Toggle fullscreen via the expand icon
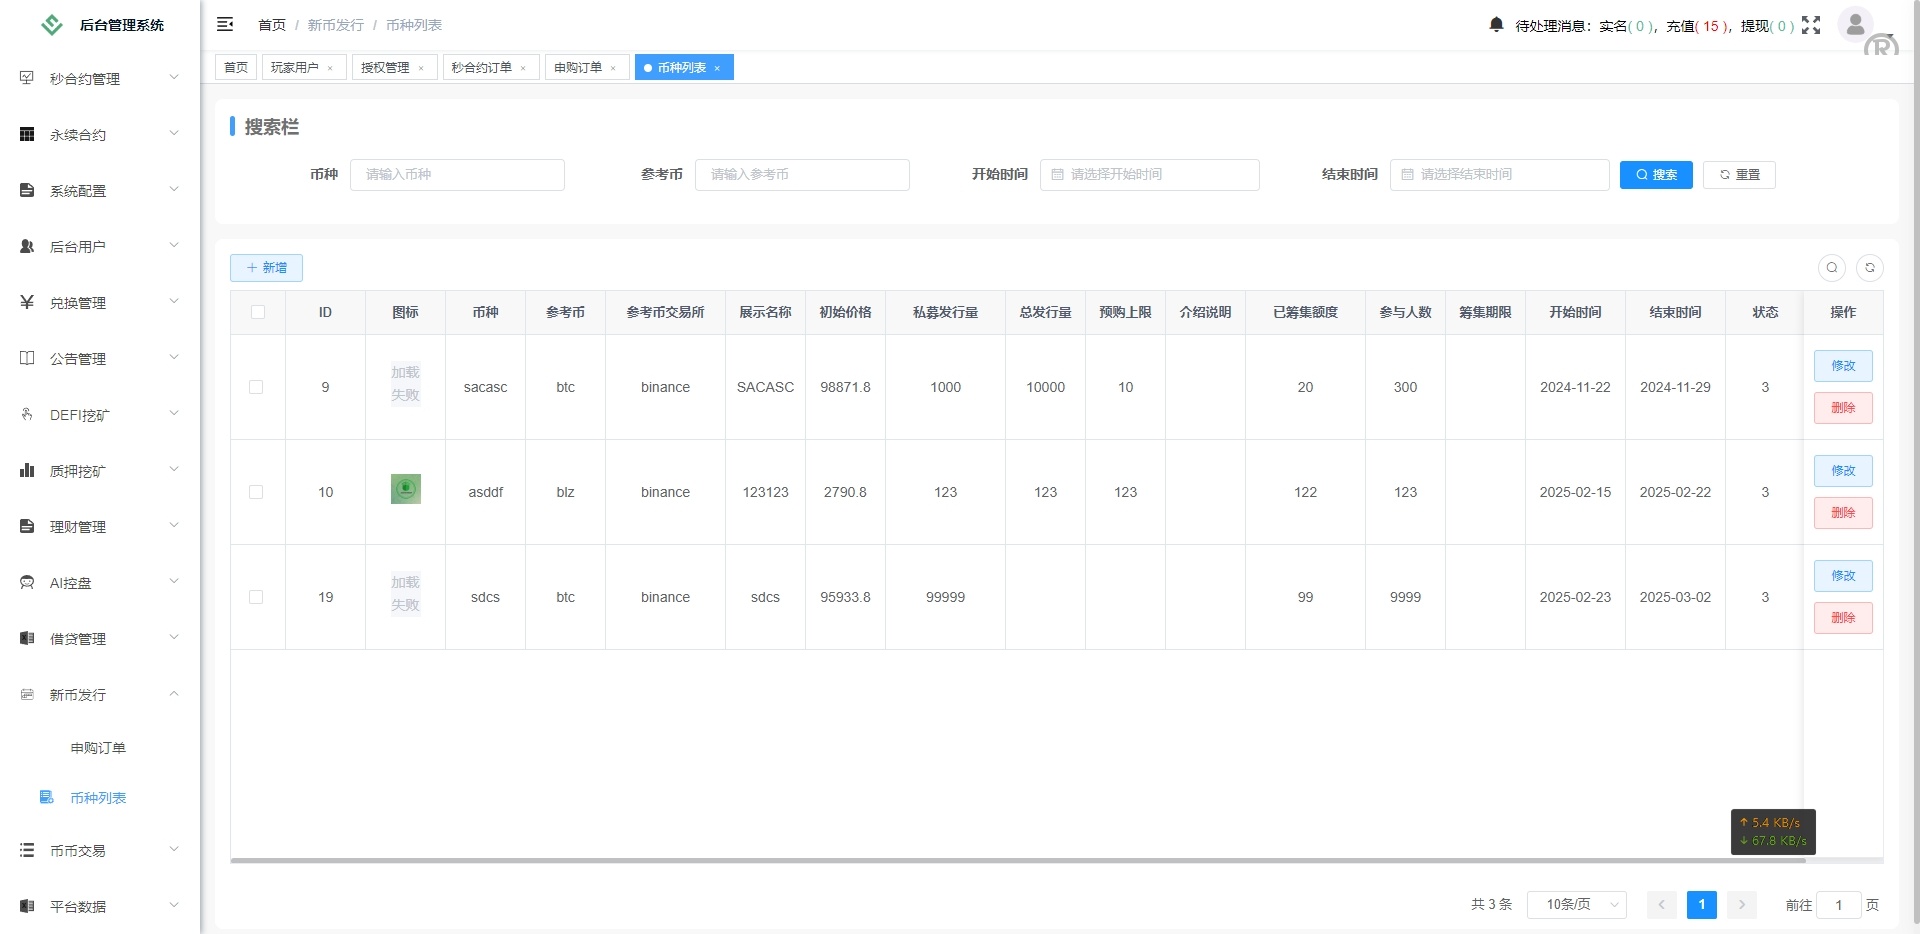The height and width of the screenshot is (934, 1920). point(1811,26)
